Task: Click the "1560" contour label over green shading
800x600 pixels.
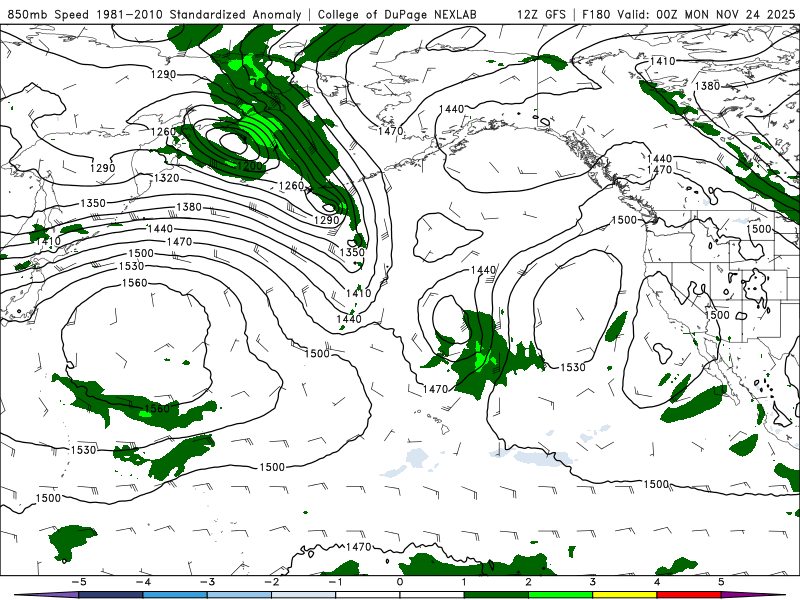Action: (x=157, y=409)
